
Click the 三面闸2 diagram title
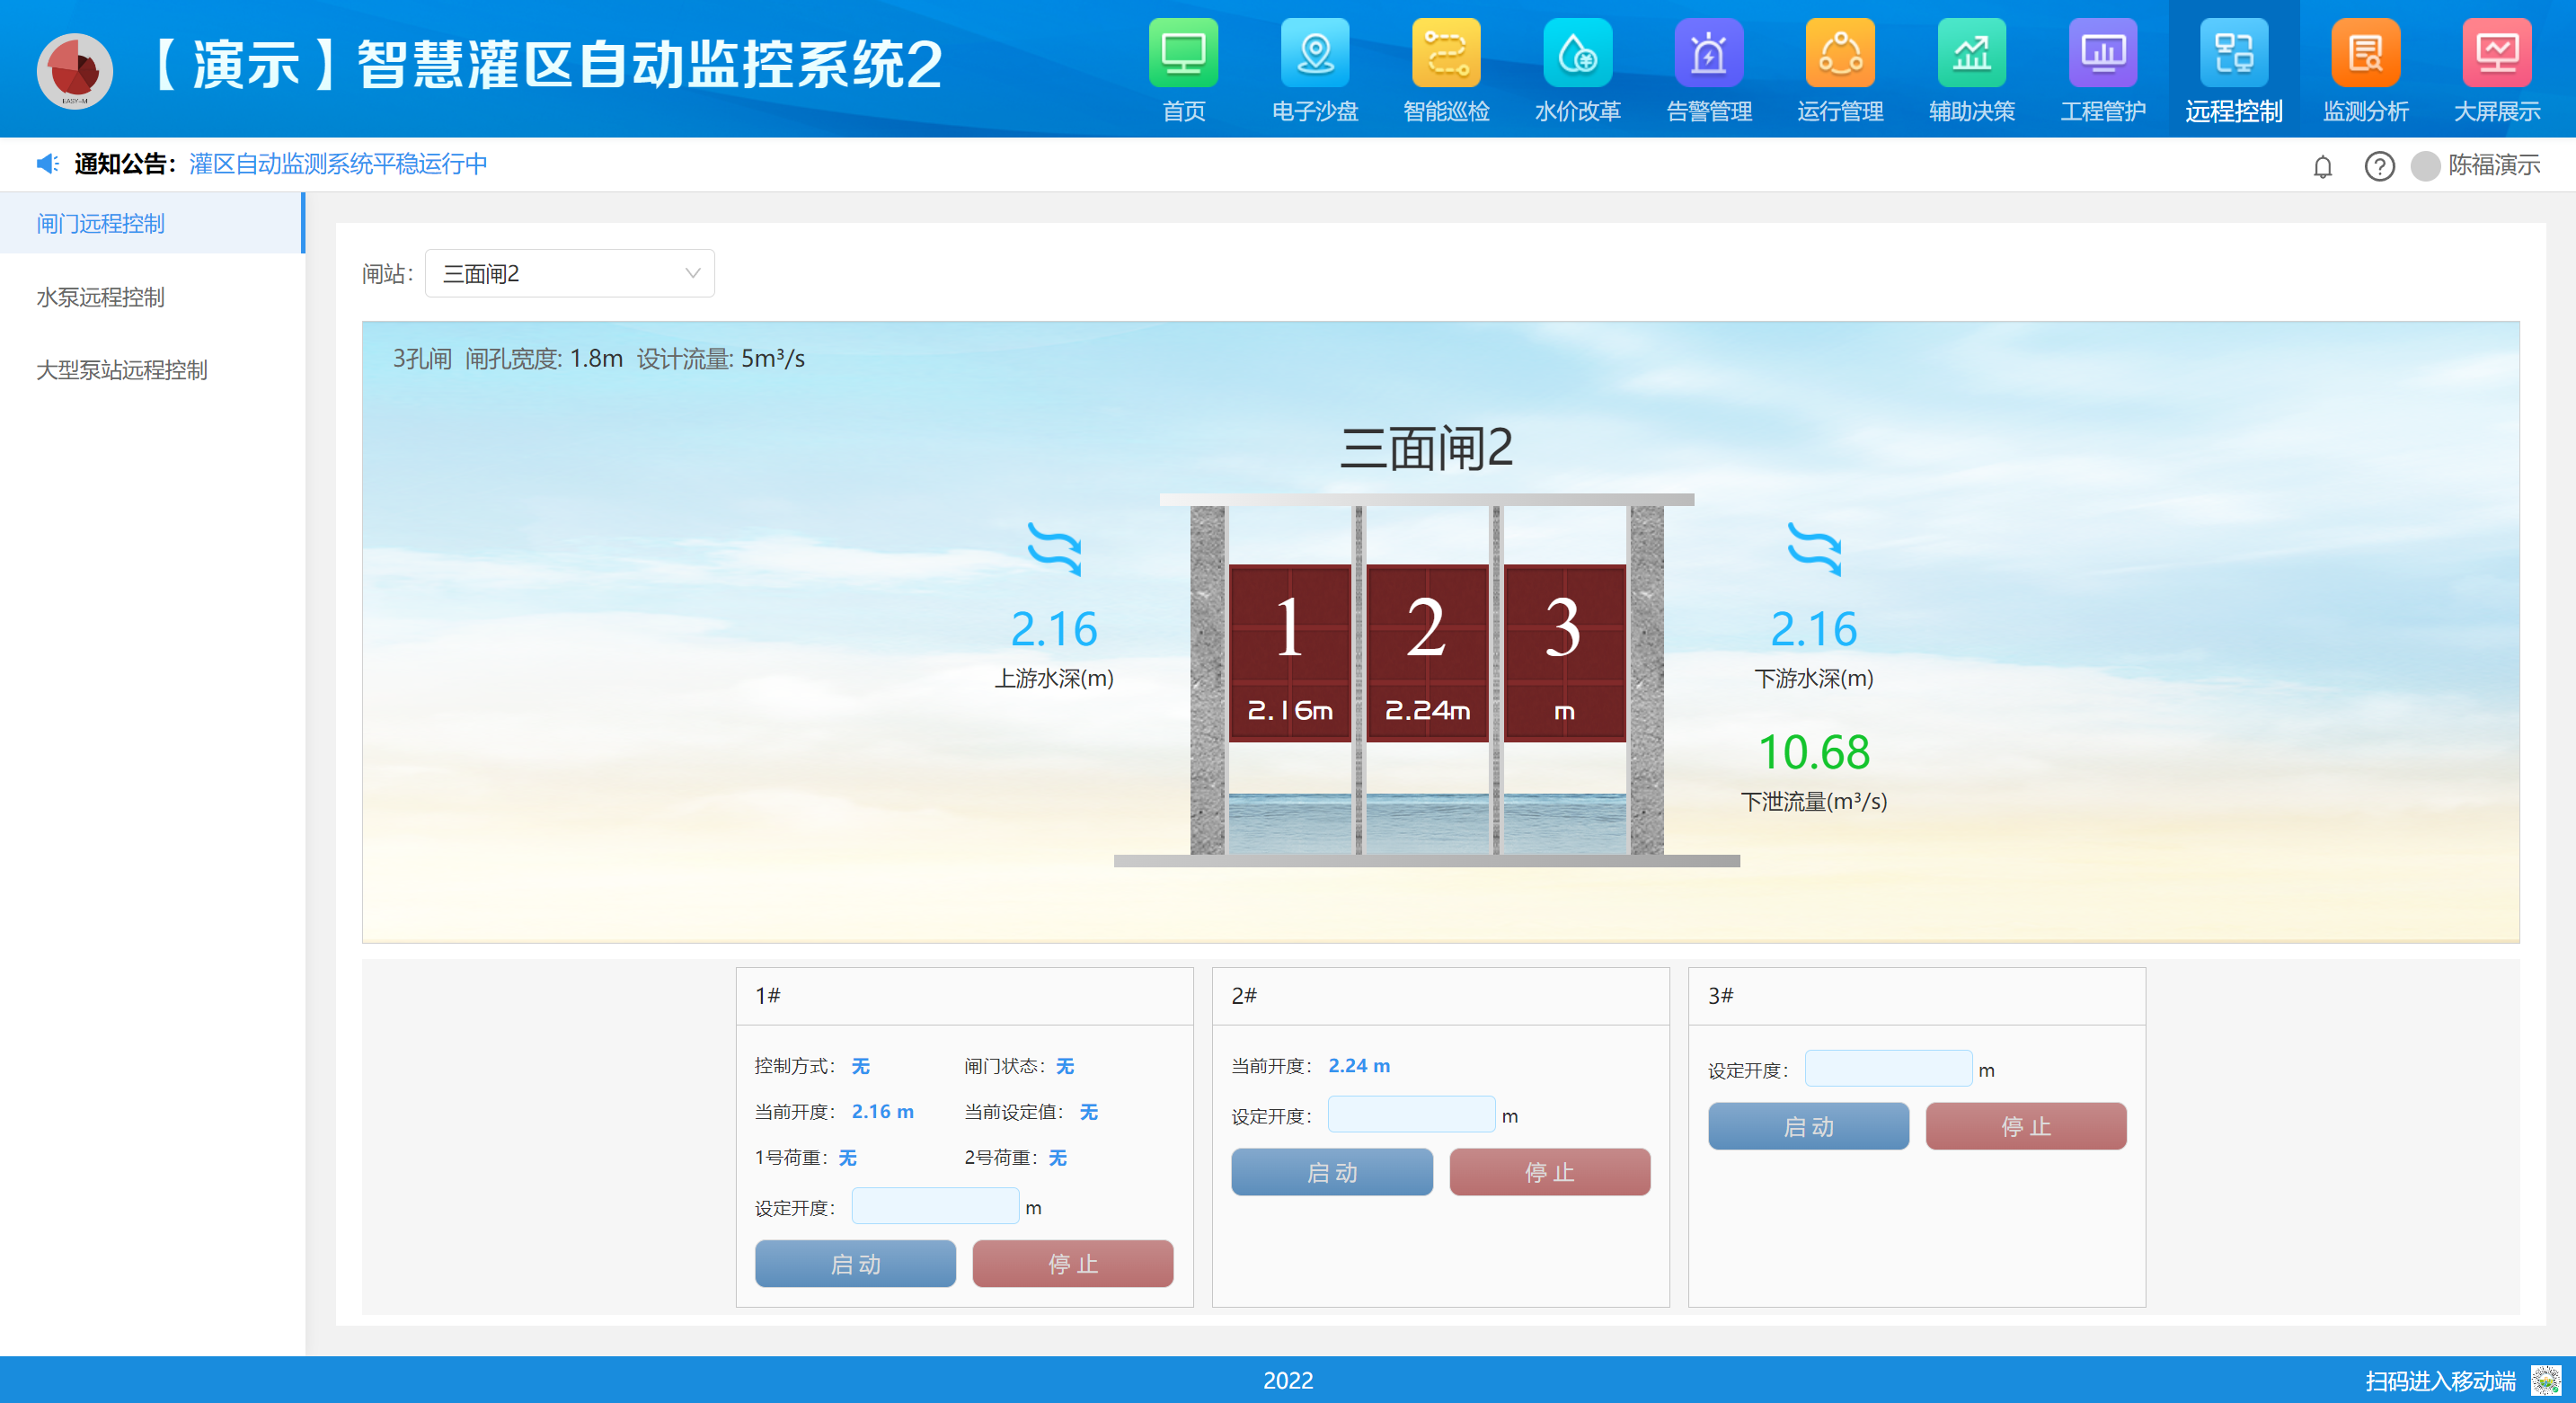pos(1426,447)
